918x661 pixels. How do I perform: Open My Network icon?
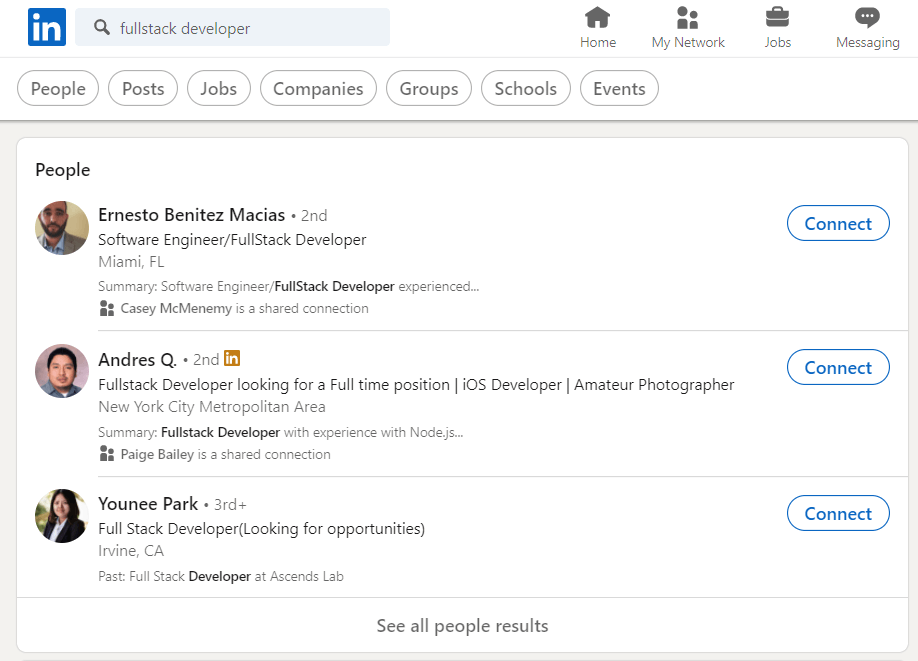[687, 18]
